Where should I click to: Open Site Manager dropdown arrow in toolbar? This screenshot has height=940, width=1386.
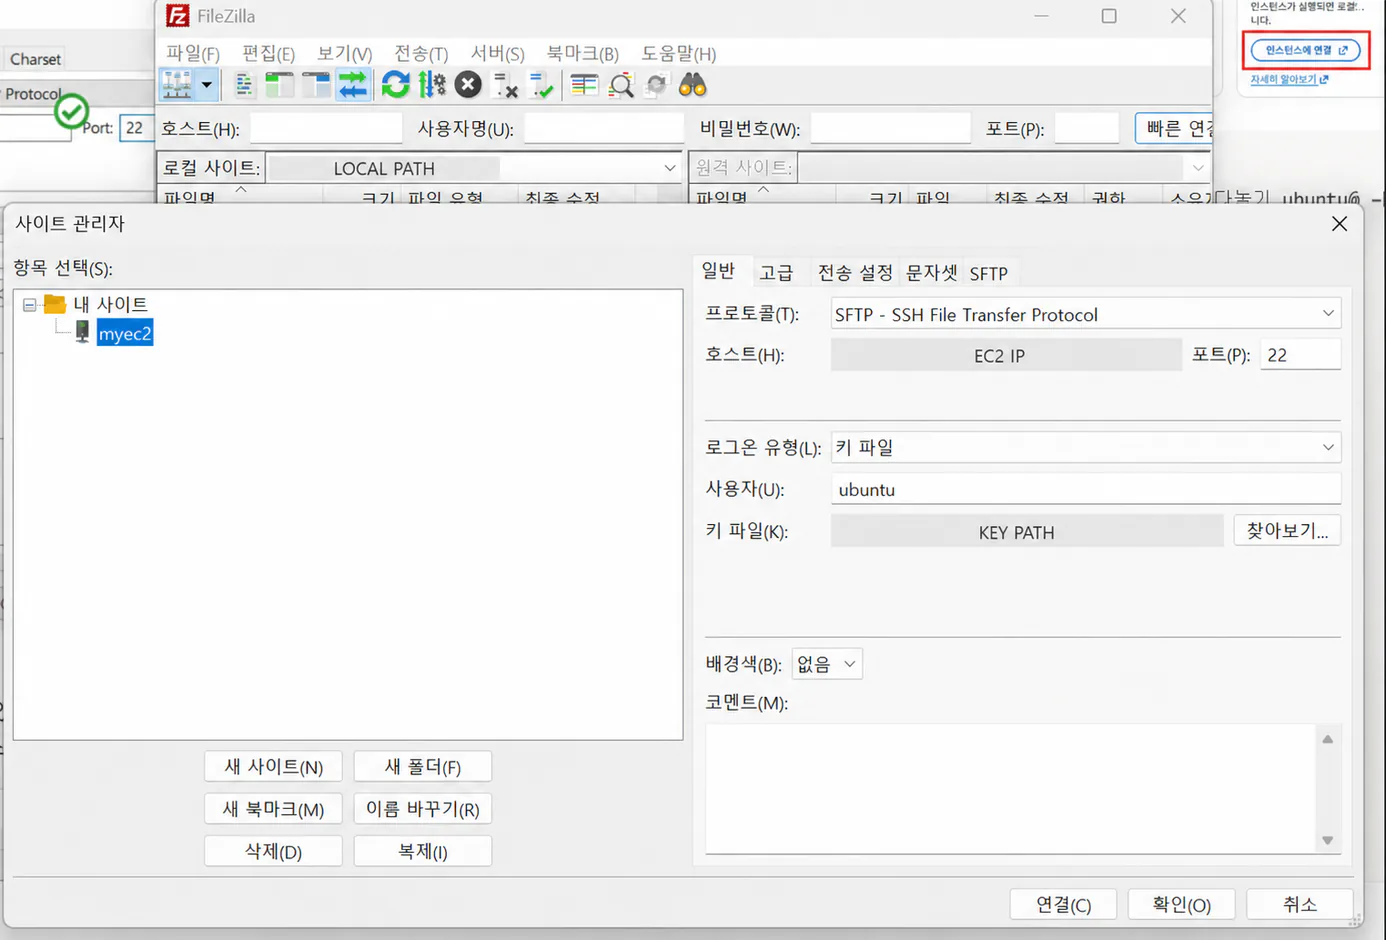point(207,85)
